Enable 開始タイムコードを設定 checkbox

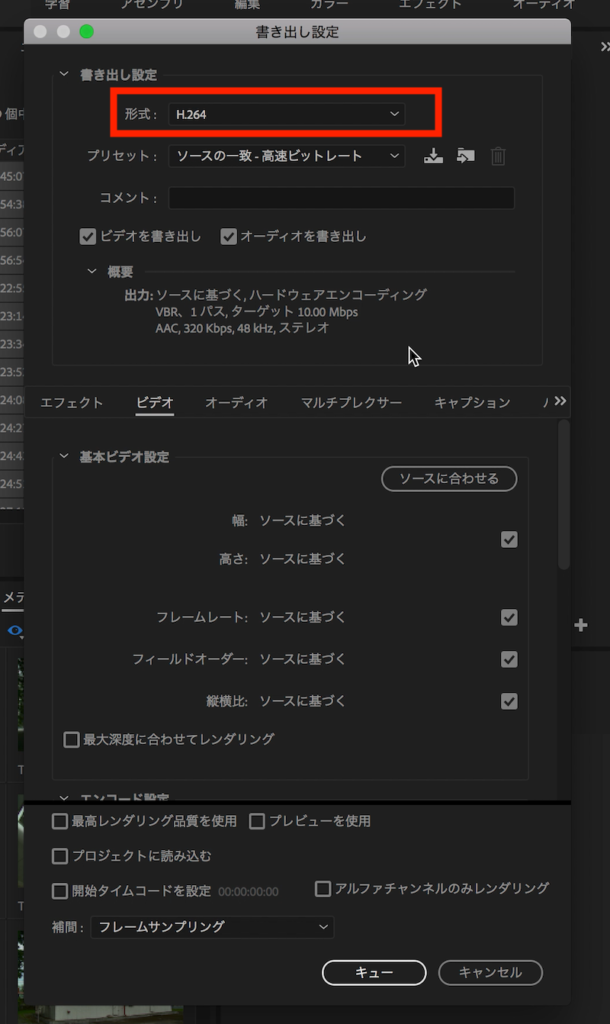(x=59, y=891)
